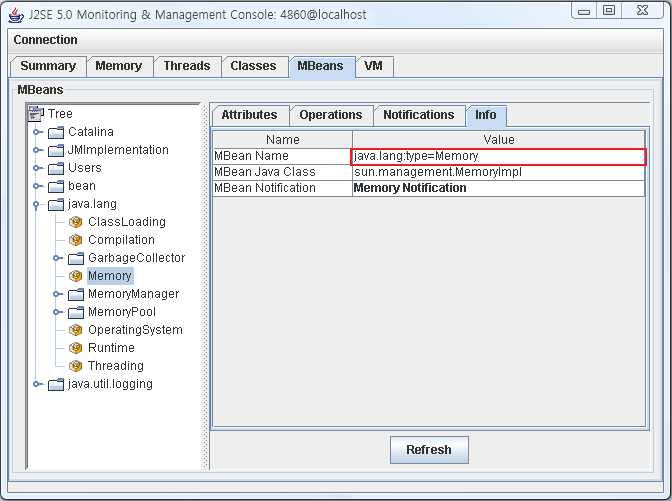Select the MemoryManager tree item
The image size is (672, 501).
click(133, 294)
